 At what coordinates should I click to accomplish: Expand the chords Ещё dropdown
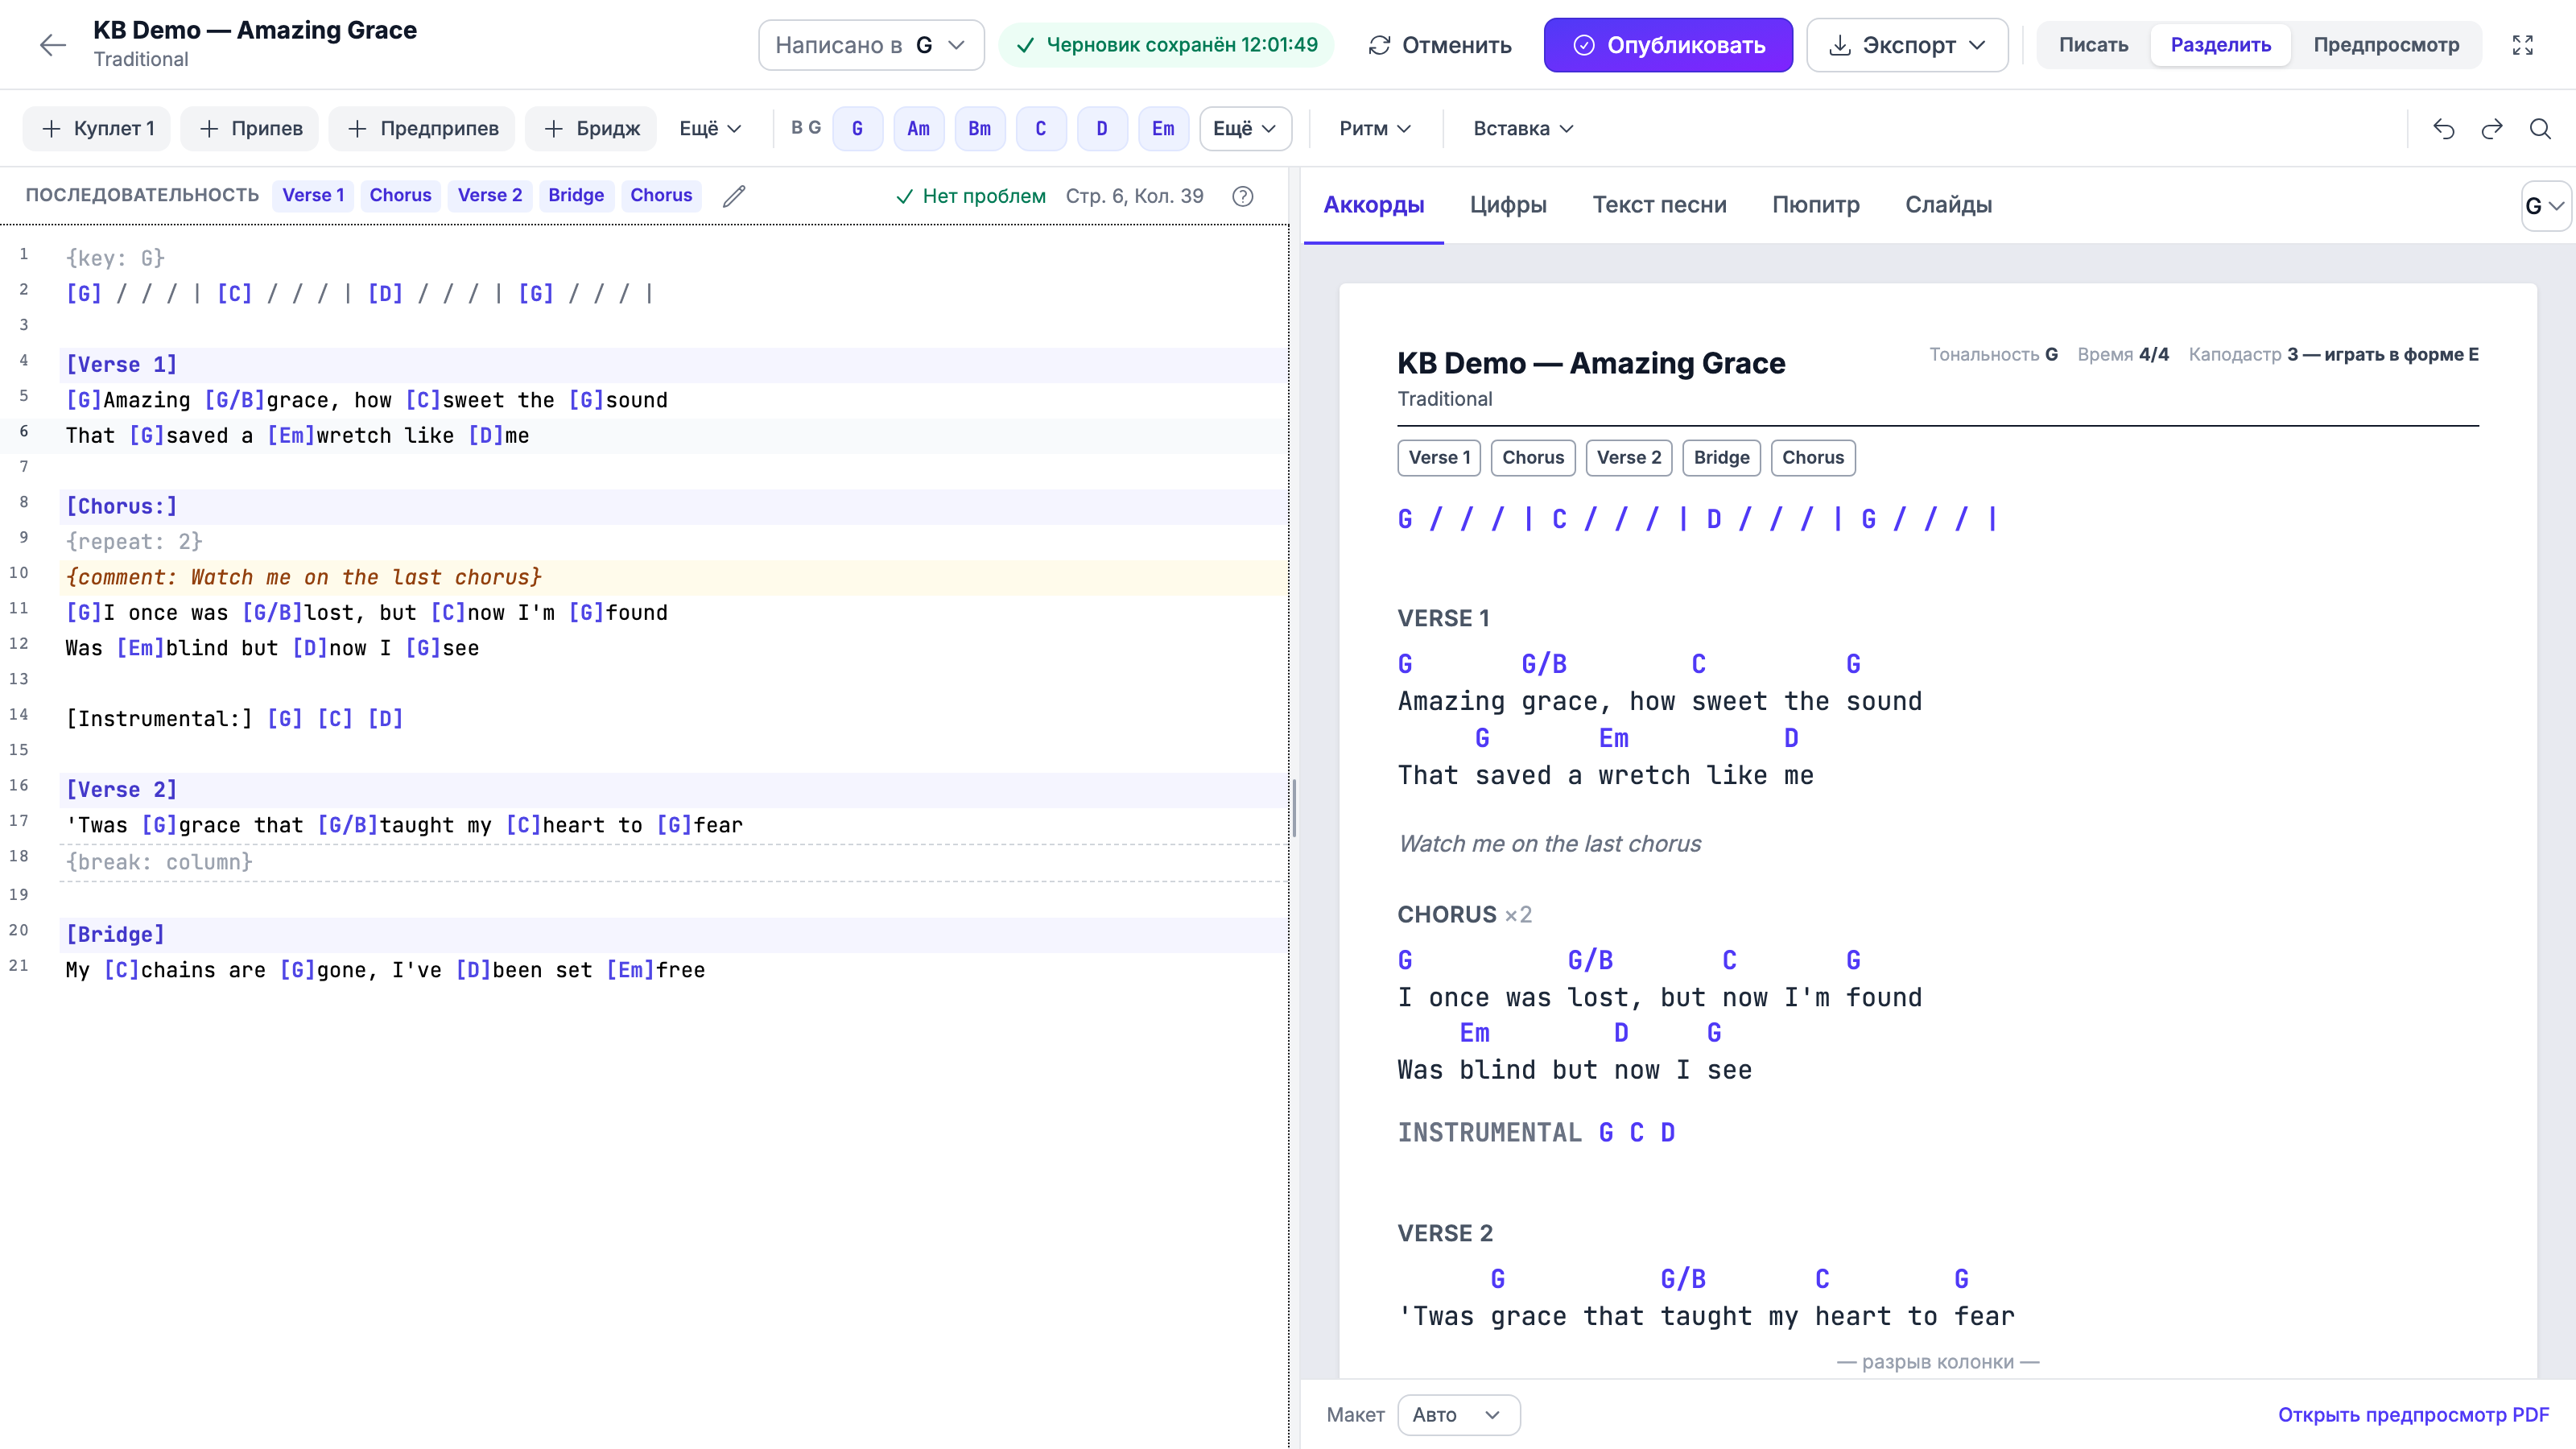(1245, 128)
